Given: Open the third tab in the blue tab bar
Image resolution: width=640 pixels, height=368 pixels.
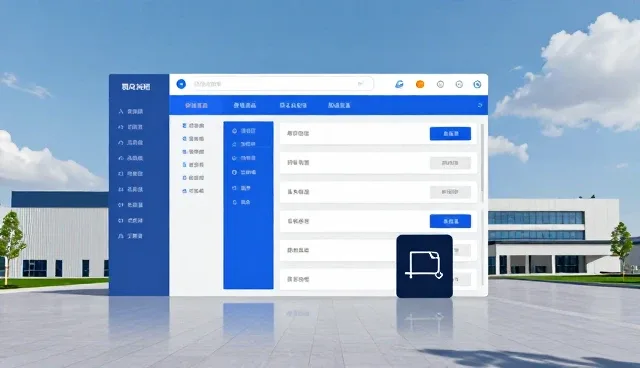Looking at the screenshot, I should [x=293, y=105].
